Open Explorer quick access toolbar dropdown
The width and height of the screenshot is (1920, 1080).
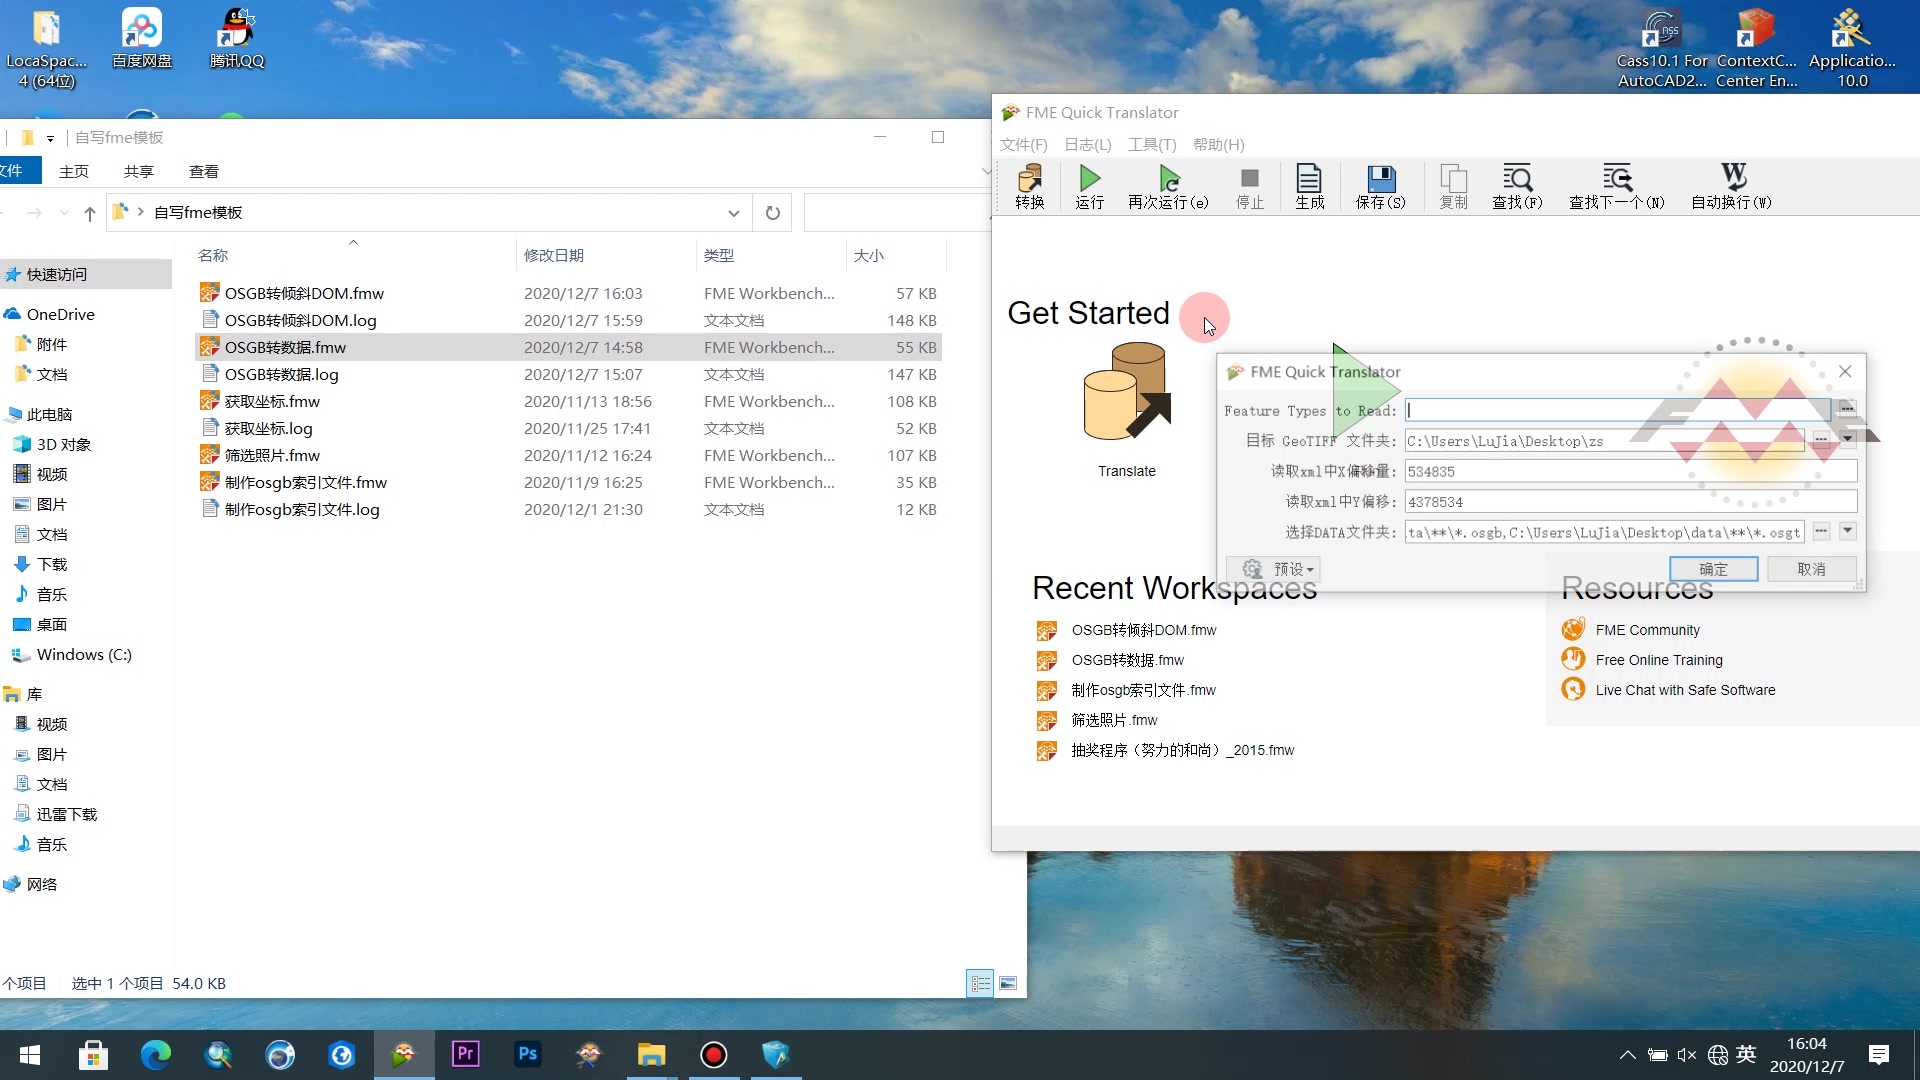(50, 138)
